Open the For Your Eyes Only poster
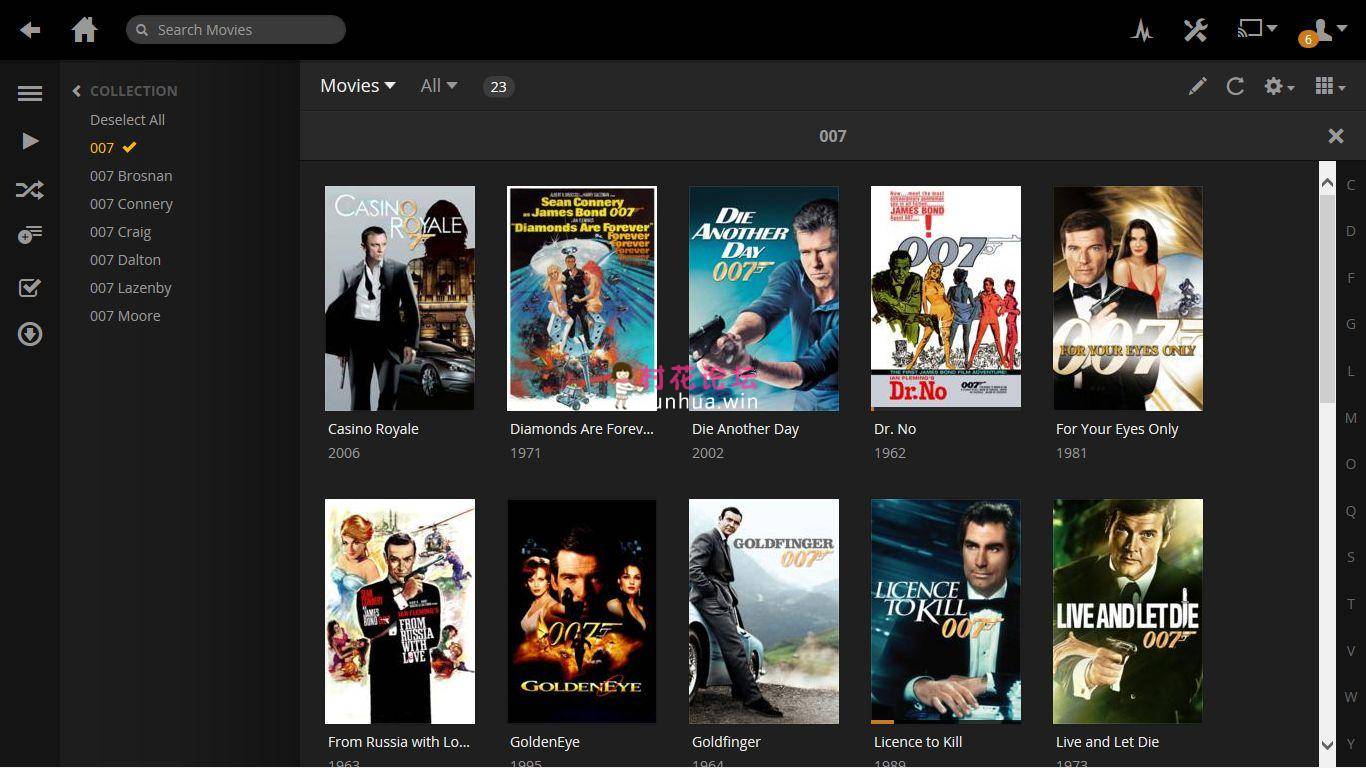 click(1128, 298)
